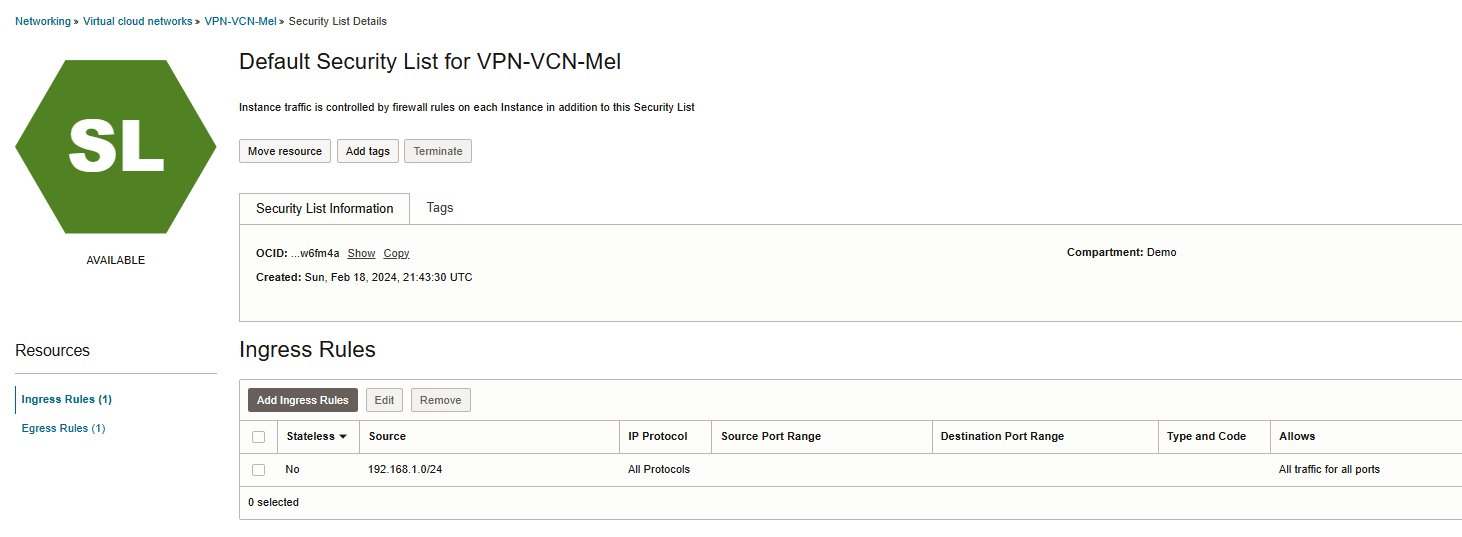Sort by the Stateless column arrow

[x=343, y=437]
